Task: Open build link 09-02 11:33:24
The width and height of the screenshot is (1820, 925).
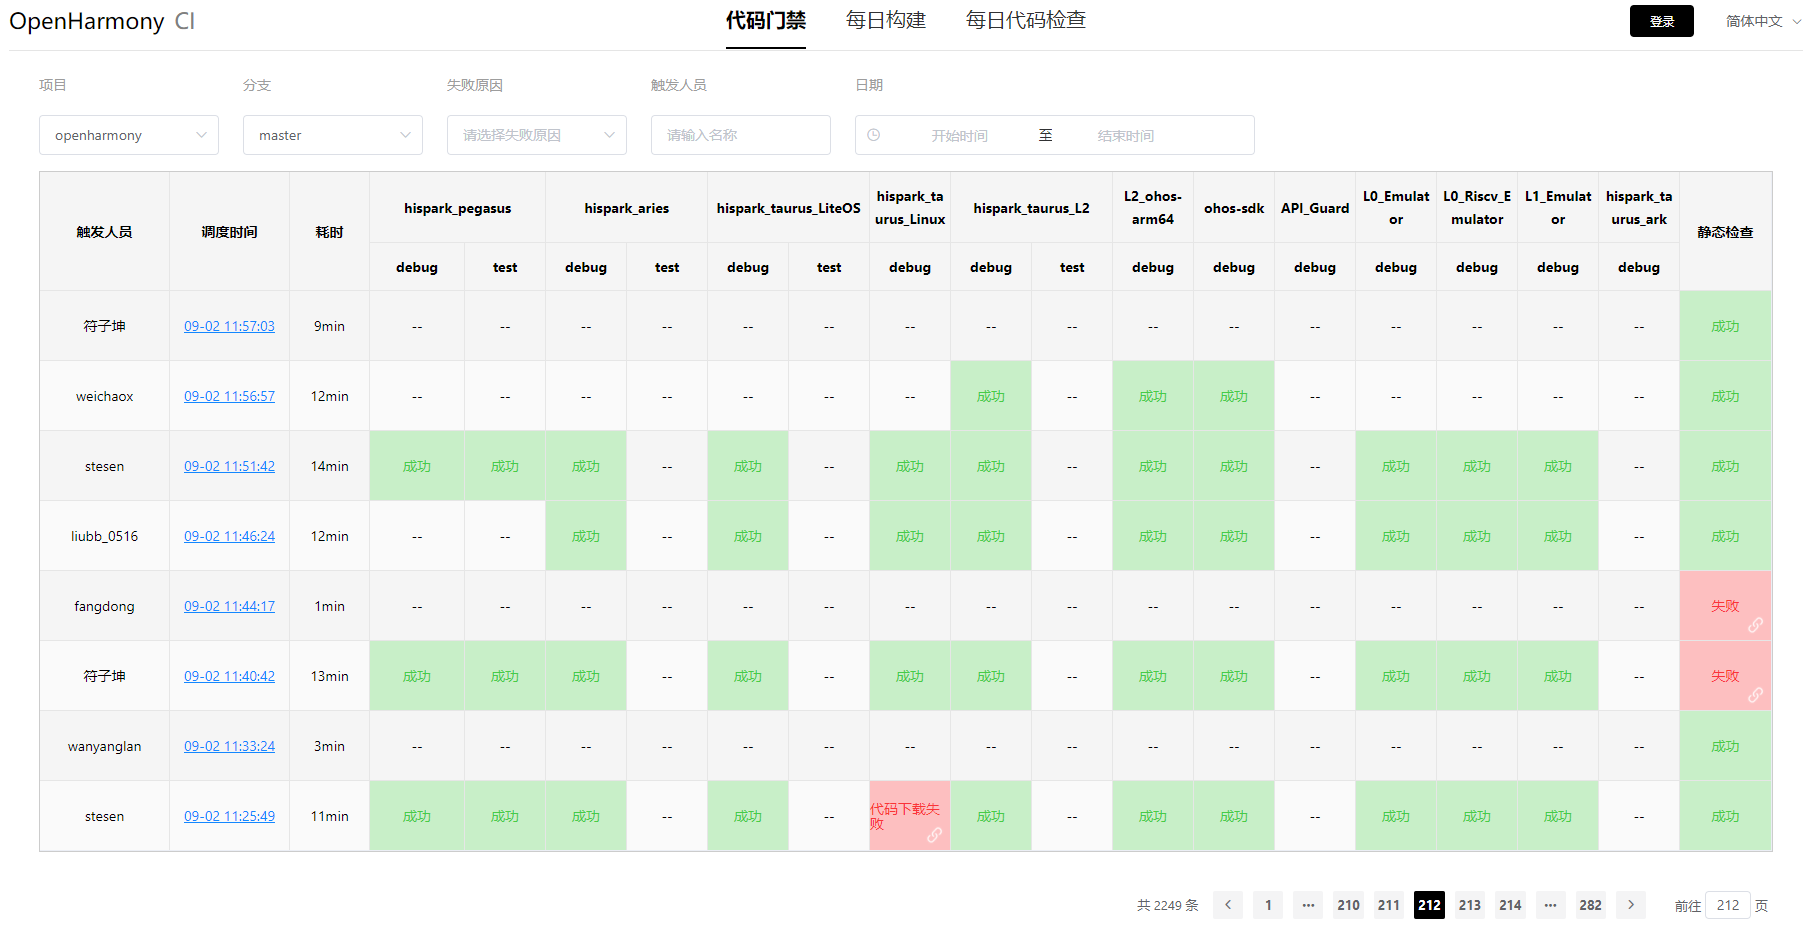Action: 229,746
